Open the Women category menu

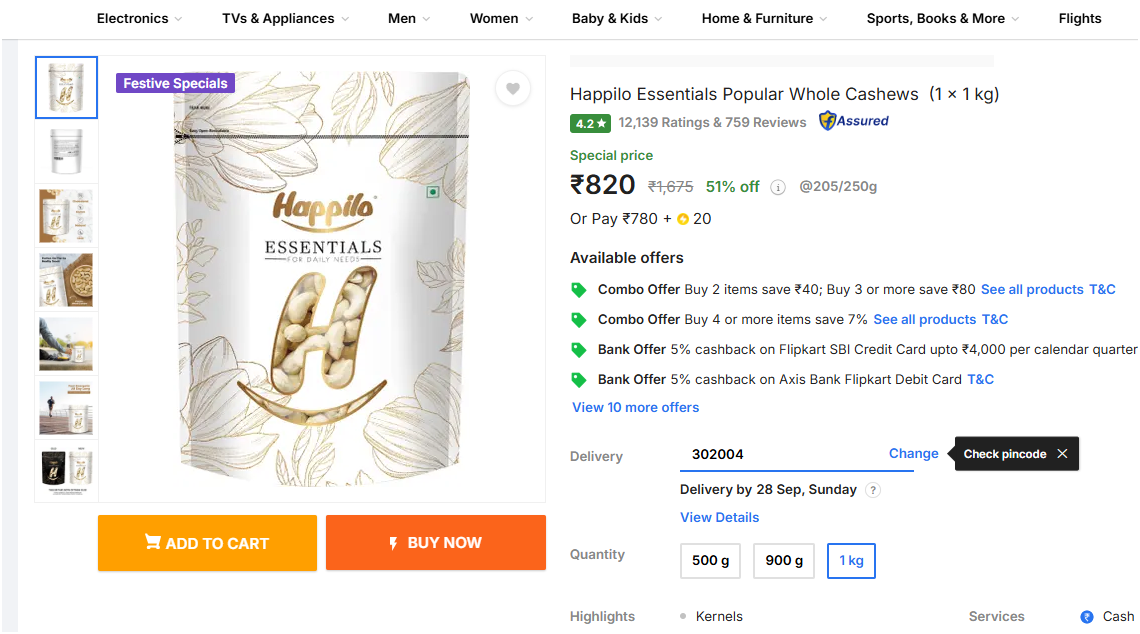click(501, 18)
